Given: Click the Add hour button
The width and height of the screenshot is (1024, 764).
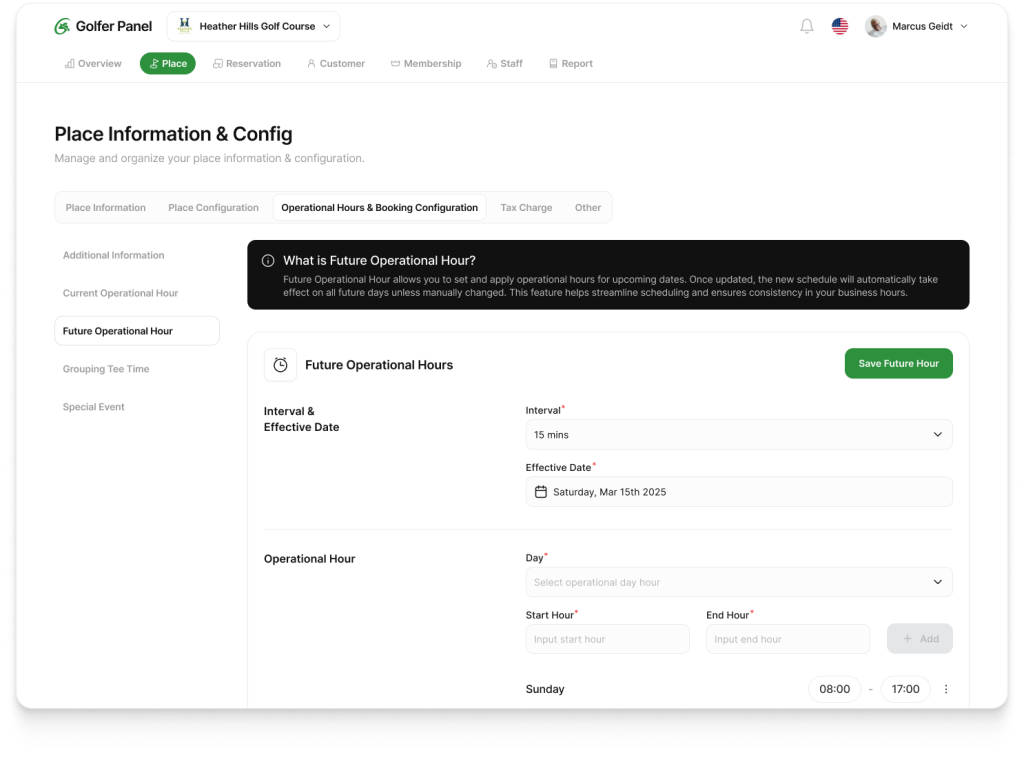Looking at the screenshot, I should click(920, 639).
